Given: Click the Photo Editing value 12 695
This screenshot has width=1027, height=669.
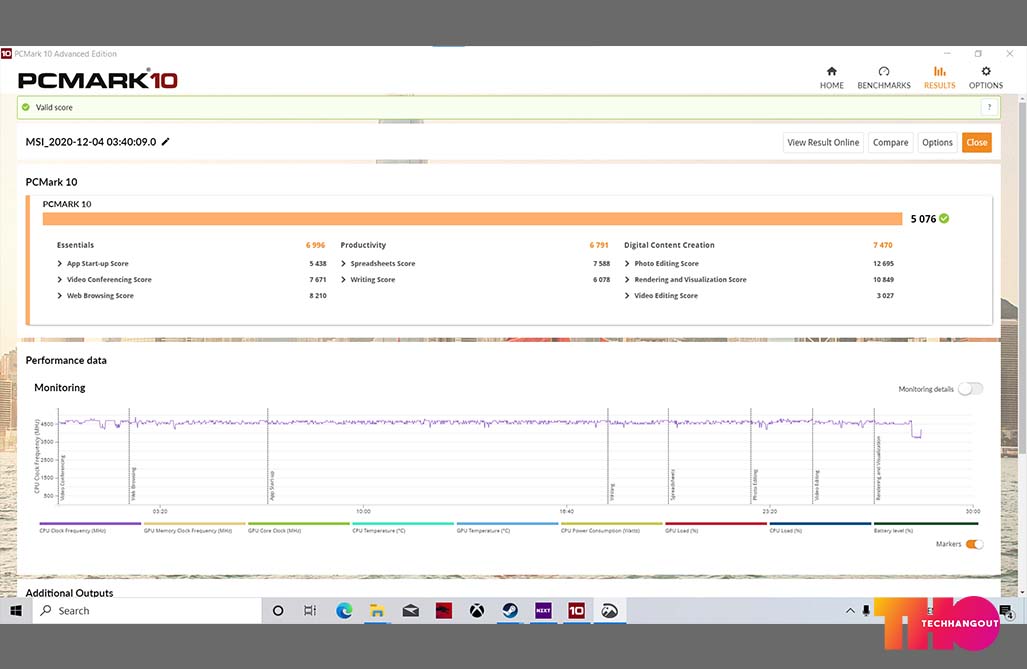Looking at the screenshot, I should (x=884, y=263).
